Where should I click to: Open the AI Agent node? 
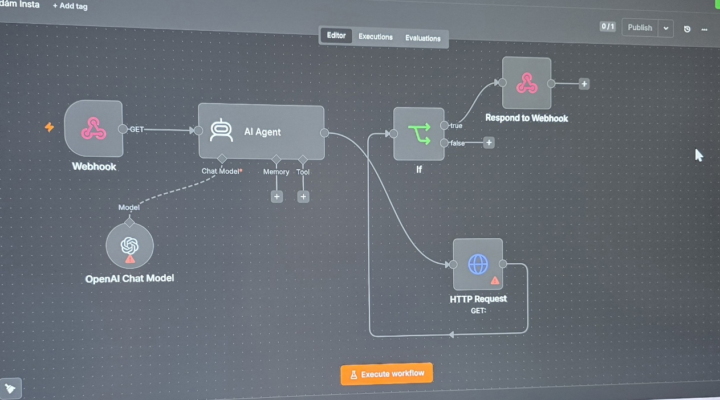click(x=261, y=132)
